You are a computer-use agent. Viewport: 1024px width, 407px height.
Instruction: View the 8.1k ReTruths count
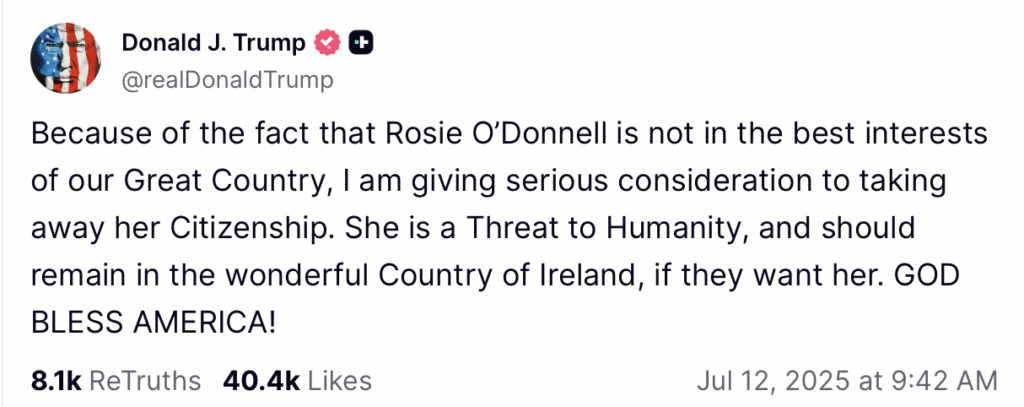56,380
